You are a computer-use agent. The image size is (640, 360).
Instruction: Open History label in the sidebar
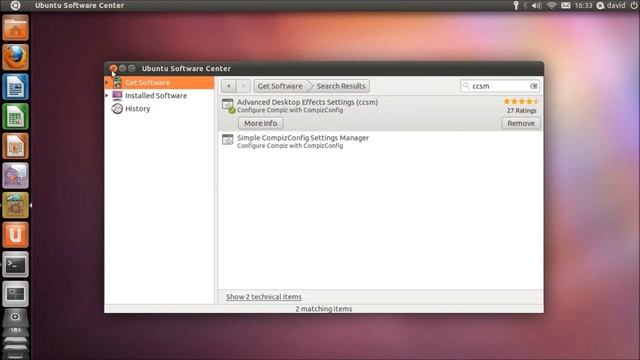coord(138,109)
